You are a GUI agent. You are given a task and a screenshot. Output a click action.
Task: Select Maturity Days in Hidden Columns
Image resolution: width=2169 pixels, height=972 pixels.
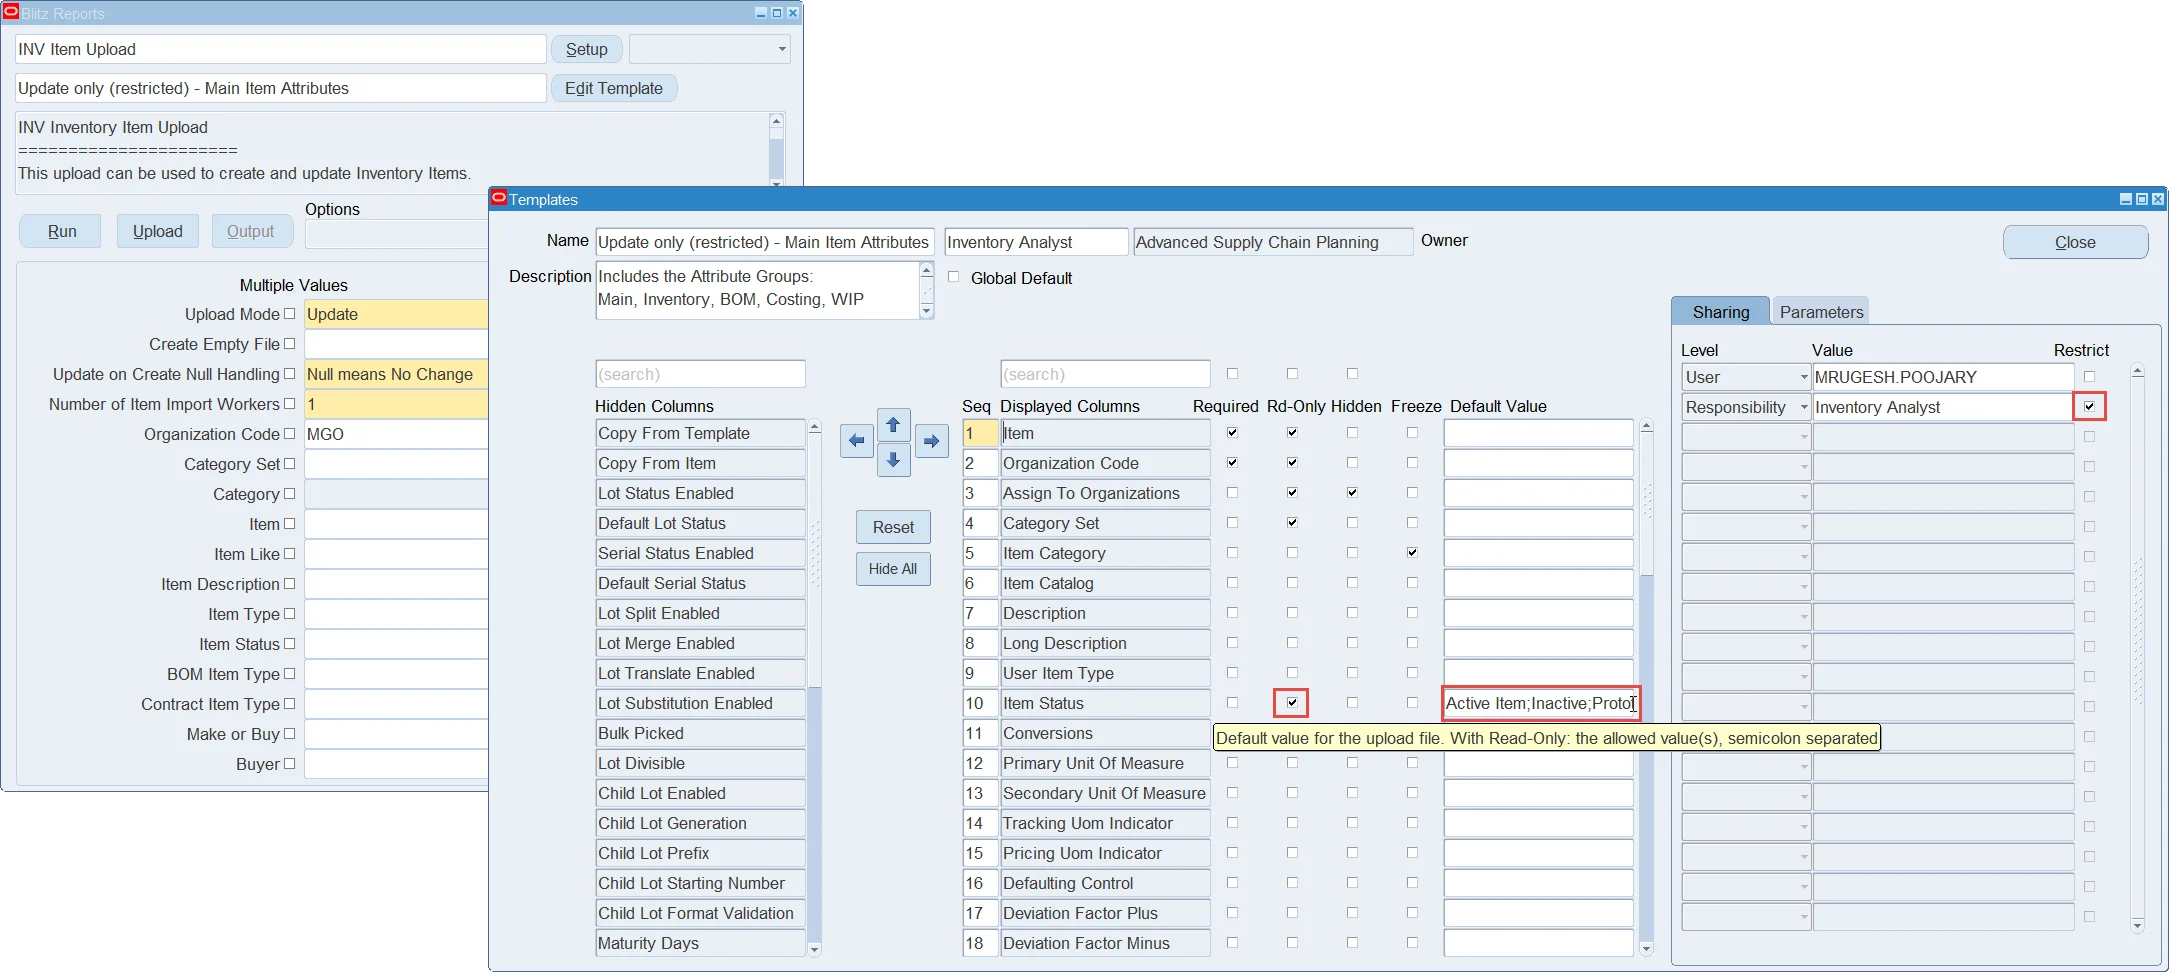[700, 943]
